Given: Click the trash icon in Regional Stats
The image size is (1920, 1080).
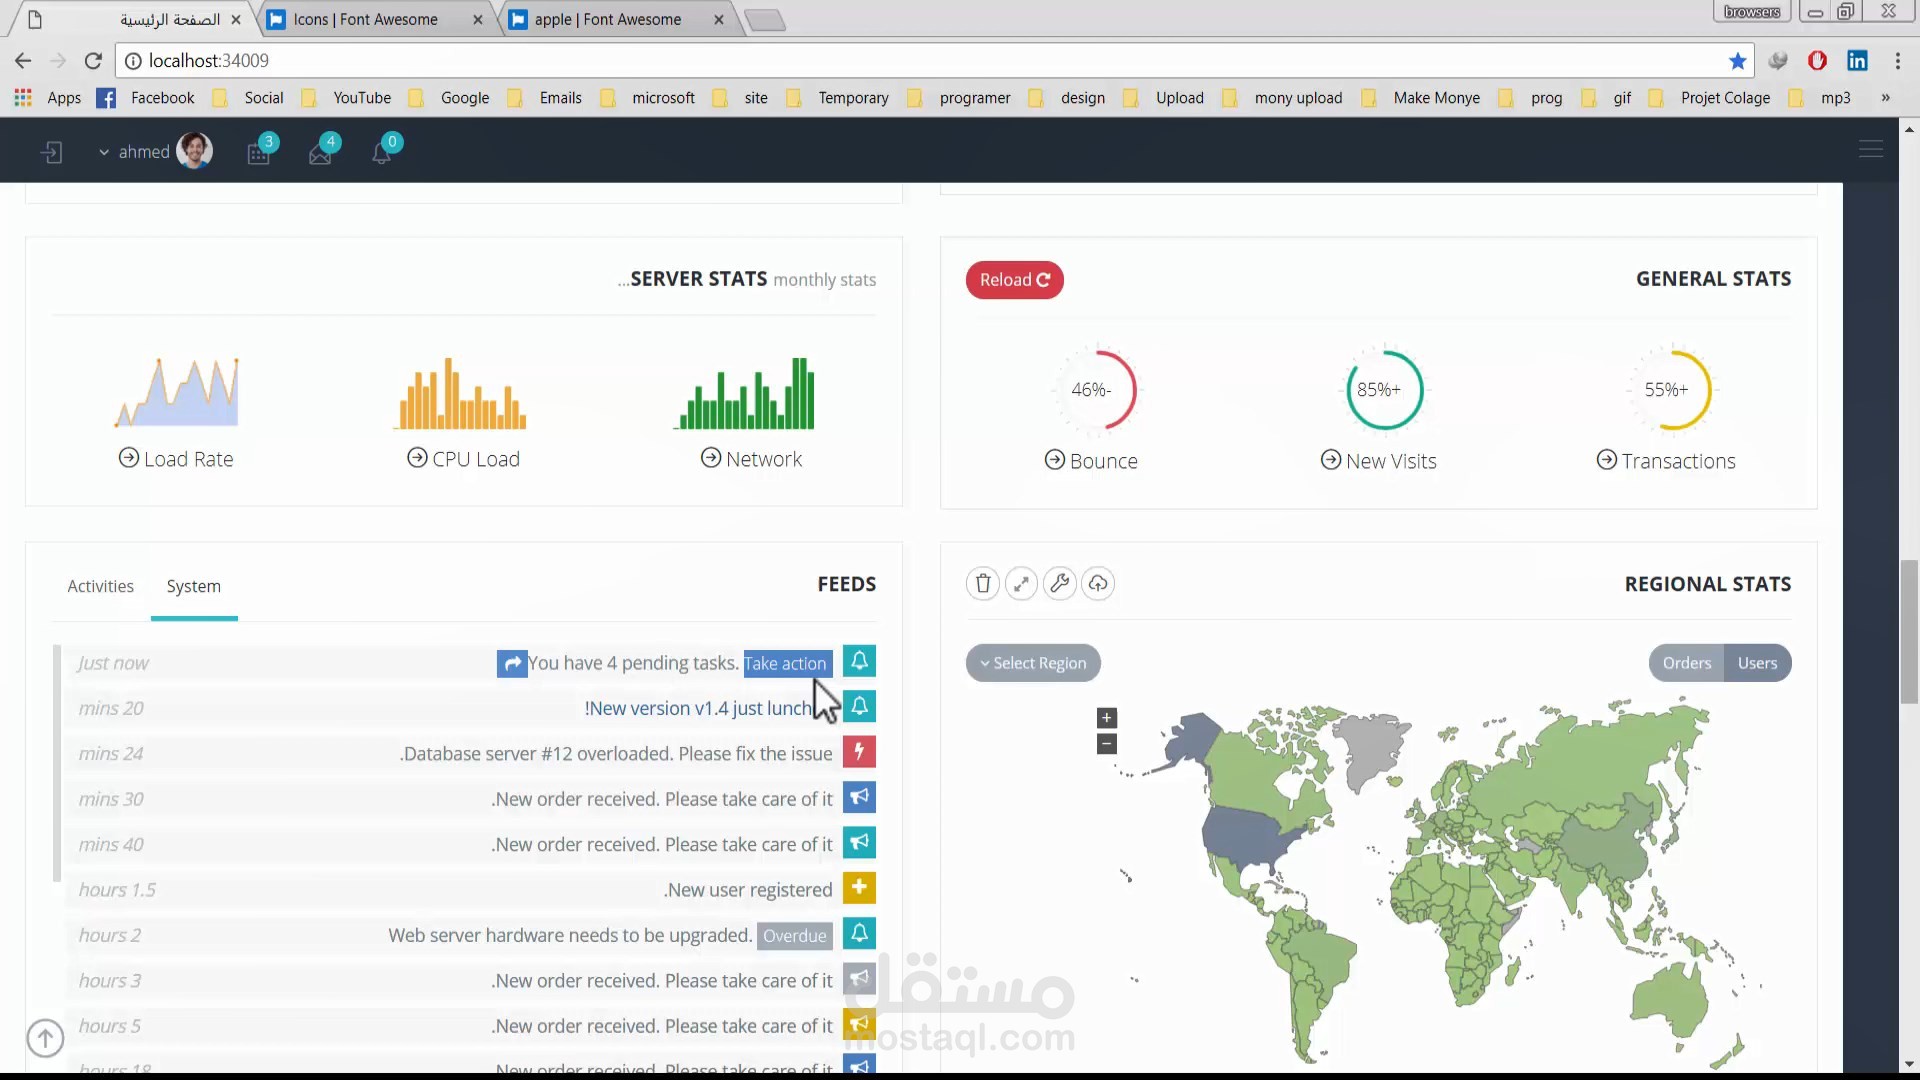Looking at the screenshot, I should coord(983,583).
